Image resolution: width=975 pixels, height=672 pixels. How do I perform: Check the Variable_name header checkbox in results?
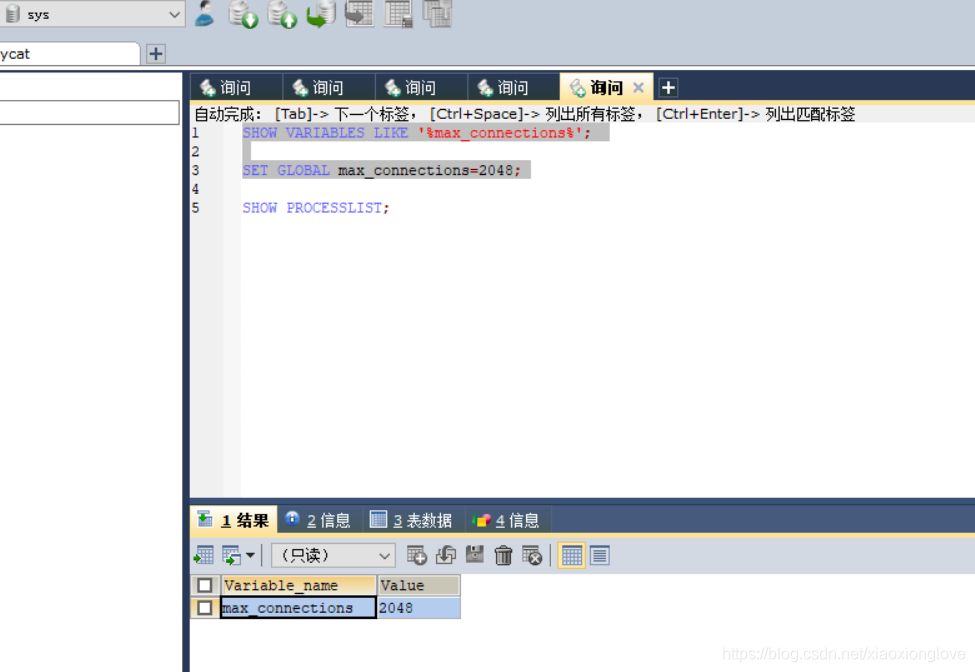[x=204, y=585]
